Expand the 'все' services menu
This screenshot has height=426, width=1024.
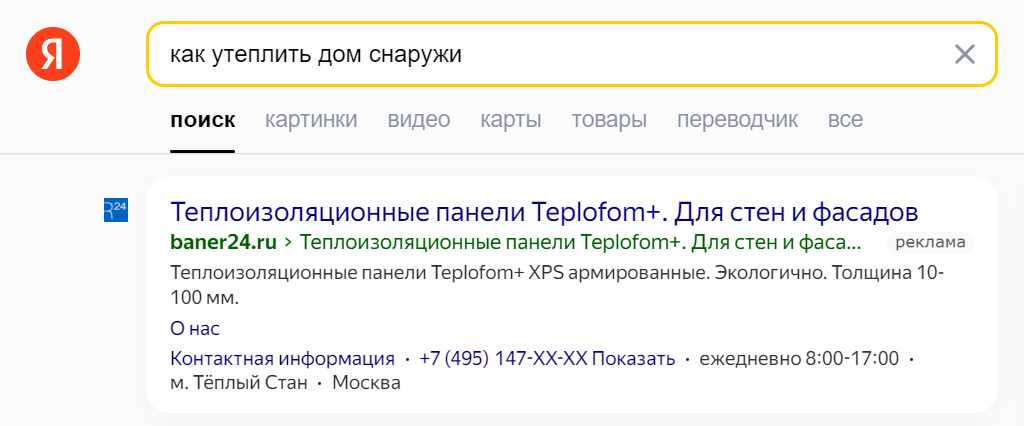(x=845, y=120)
